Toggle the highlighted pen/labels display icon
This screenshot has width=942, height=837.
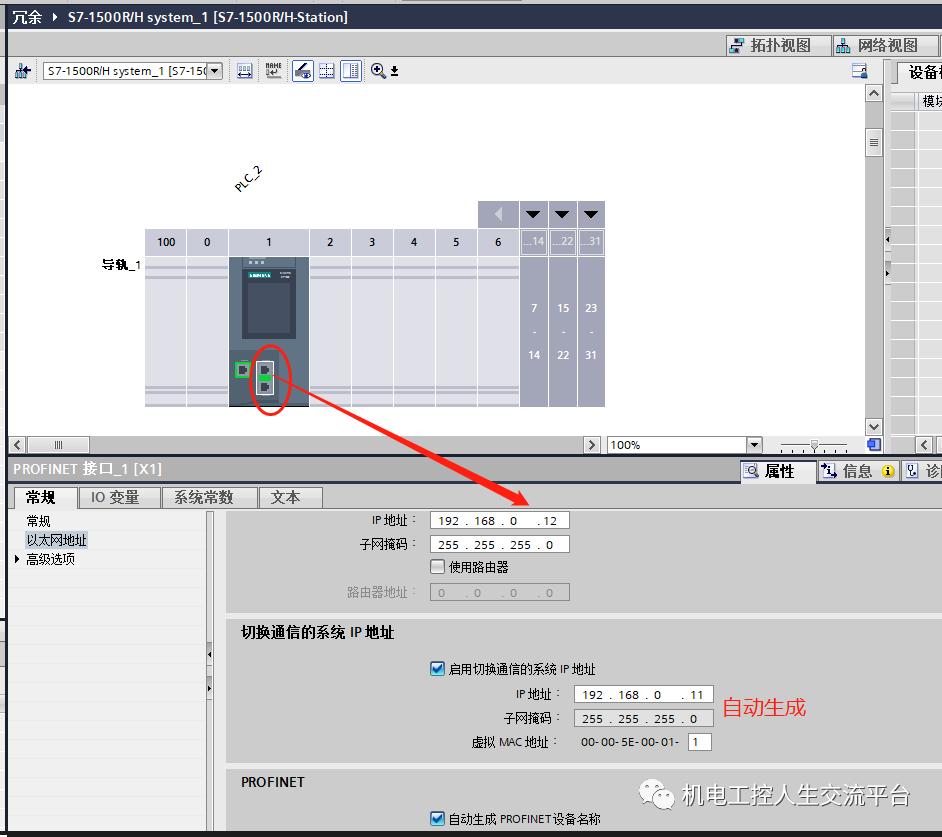pyautogui.click(x=301, y=71)
